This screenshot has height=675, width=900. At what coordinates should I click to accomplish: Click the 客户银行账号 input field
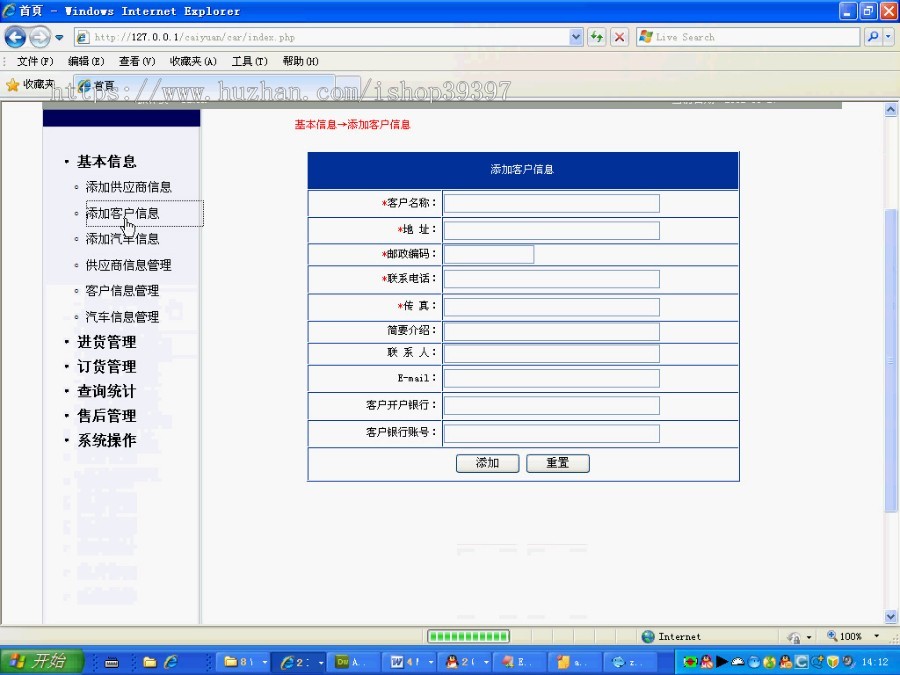[x=552, y=433]
